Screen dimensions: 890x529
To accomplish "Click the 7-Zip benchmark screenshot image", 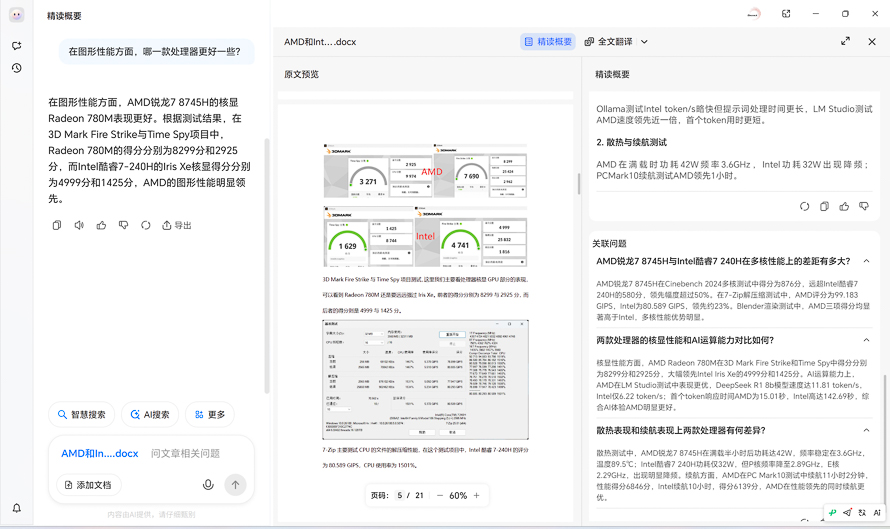I will click(425, 380).
